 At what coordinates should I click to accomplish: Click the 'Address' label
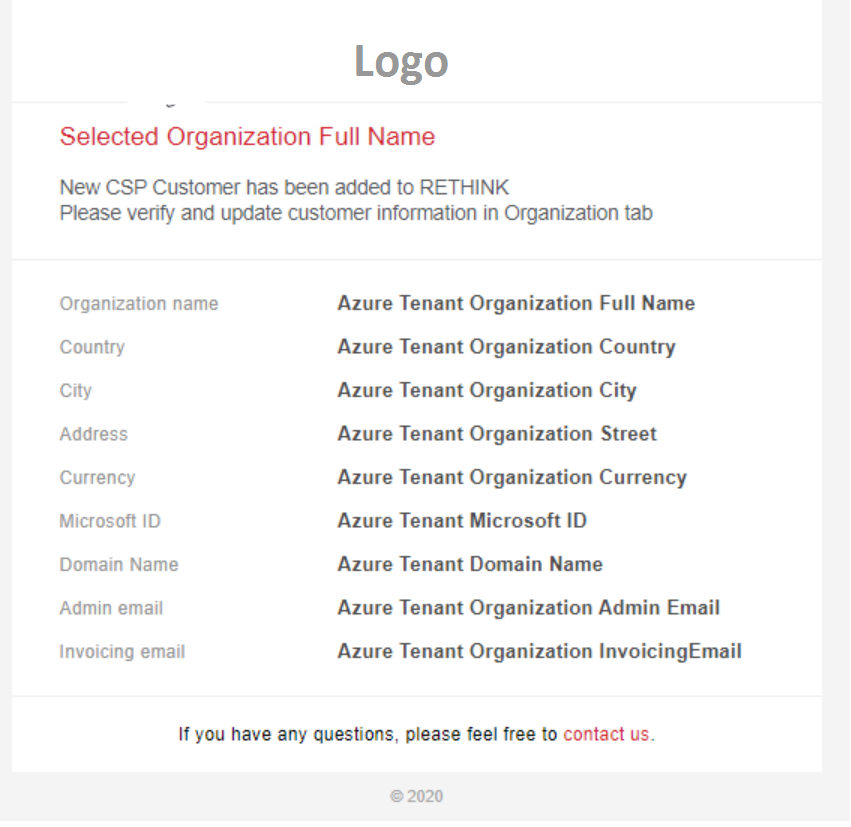[x=94, y=434]
